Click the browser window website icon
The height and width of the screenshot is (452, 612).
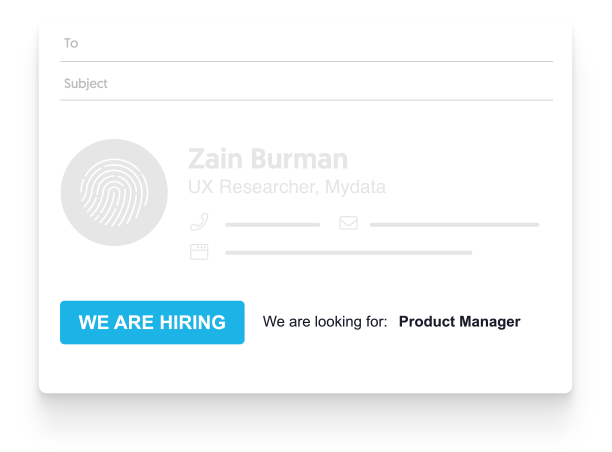(x=199, y=252)
